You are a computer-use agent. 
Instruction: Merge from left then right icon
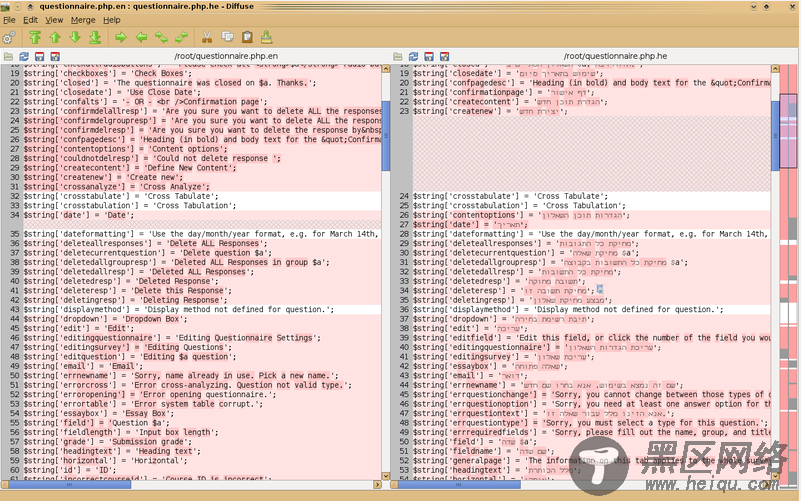pyautogui.click(x=161, y=37)
